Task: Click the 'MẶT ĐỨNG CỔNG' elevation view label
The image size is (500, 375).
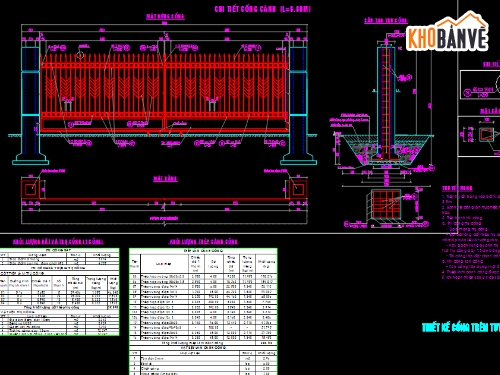Action: 165,16
